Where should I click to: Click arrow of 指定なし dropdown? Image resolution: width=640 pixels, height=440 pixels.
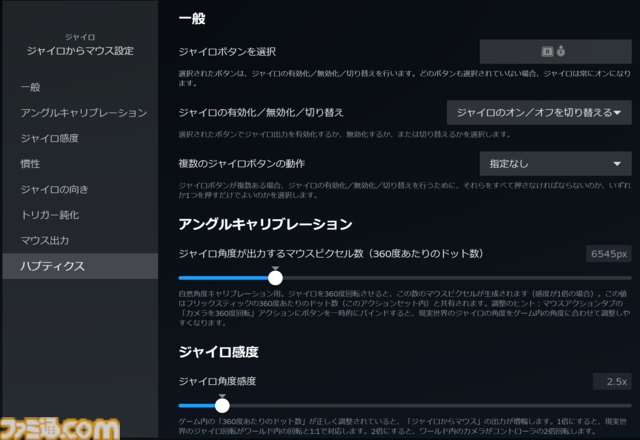617,164
